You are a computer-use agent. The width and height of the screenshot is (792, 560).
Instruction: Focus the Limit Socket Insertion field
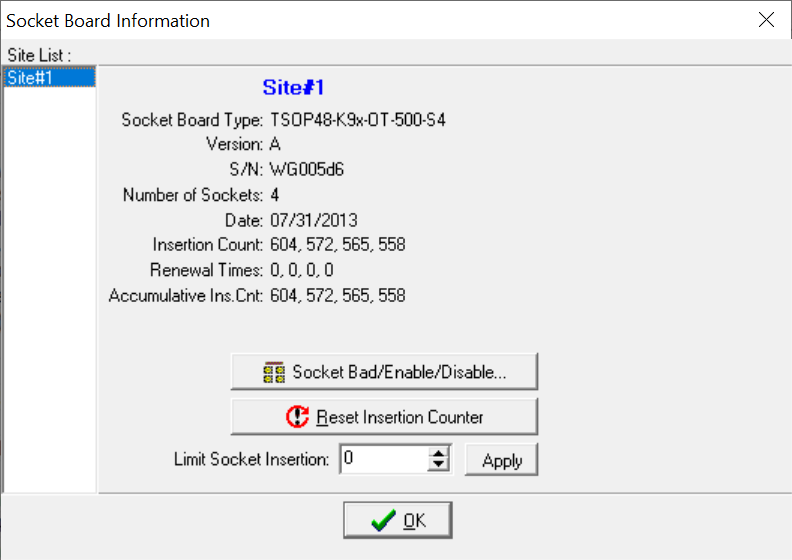[x=384, y=459]
